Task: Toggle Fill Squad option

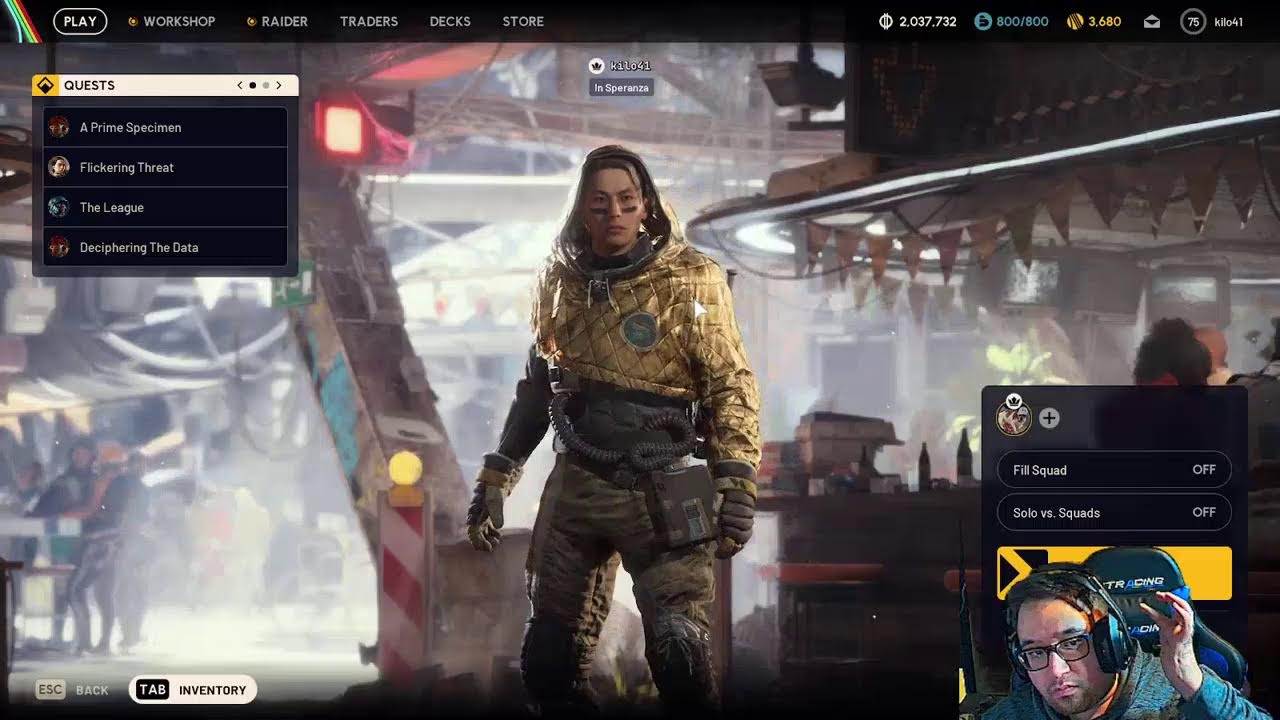Action: (x=1114, y=470)
